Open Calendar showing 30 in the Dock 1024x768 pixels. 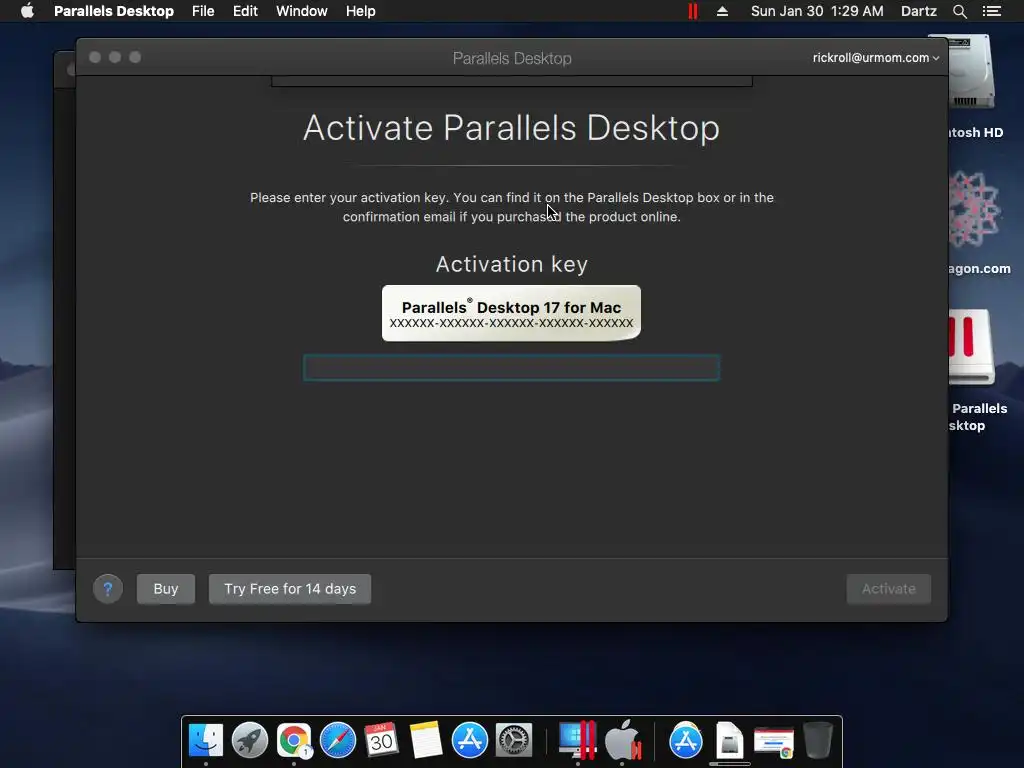pos(381,740)
